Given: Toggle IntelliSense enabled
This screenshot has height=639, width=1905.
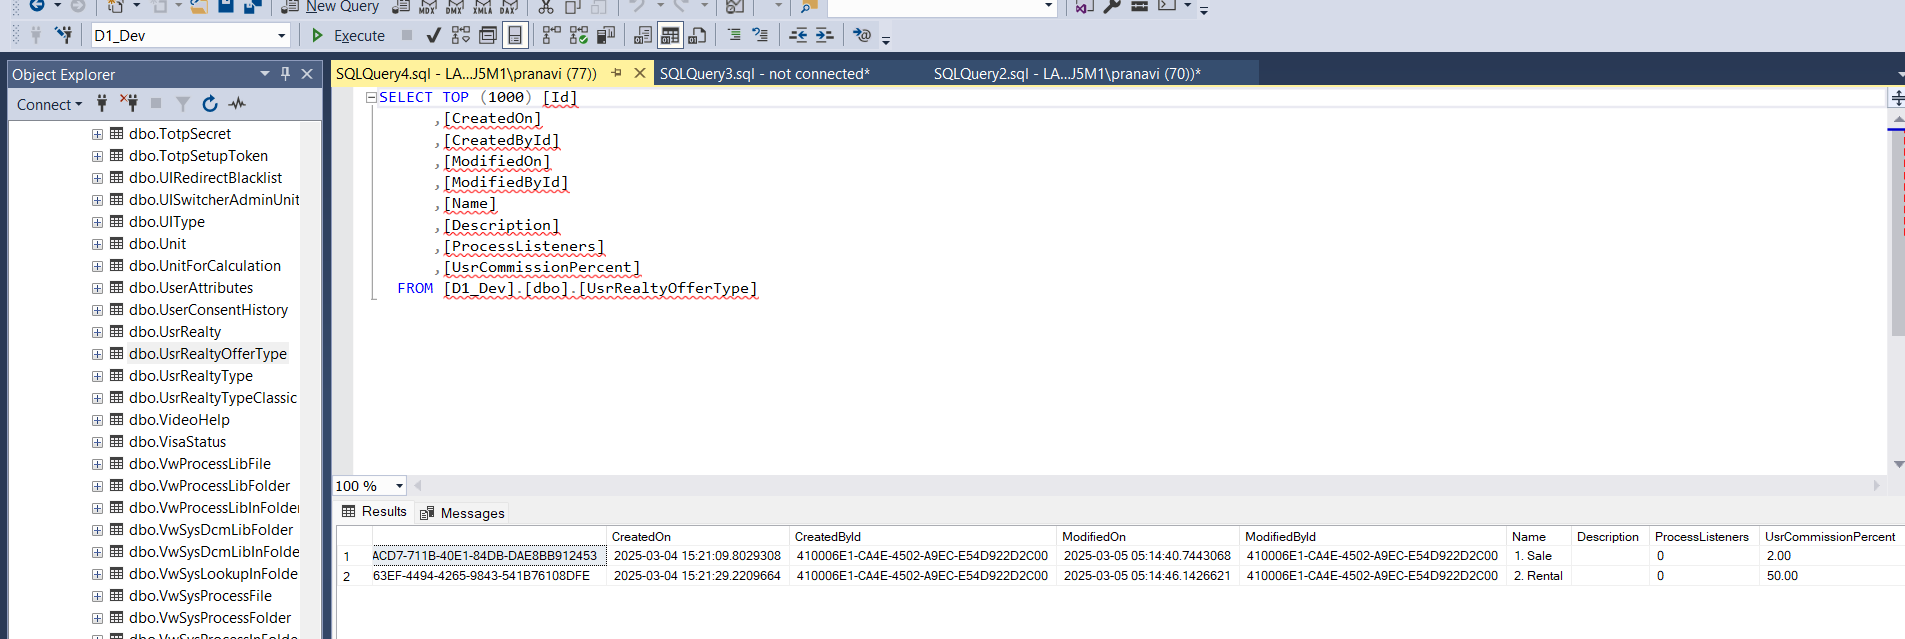Looking at the screenshot, I should [515, 35].
